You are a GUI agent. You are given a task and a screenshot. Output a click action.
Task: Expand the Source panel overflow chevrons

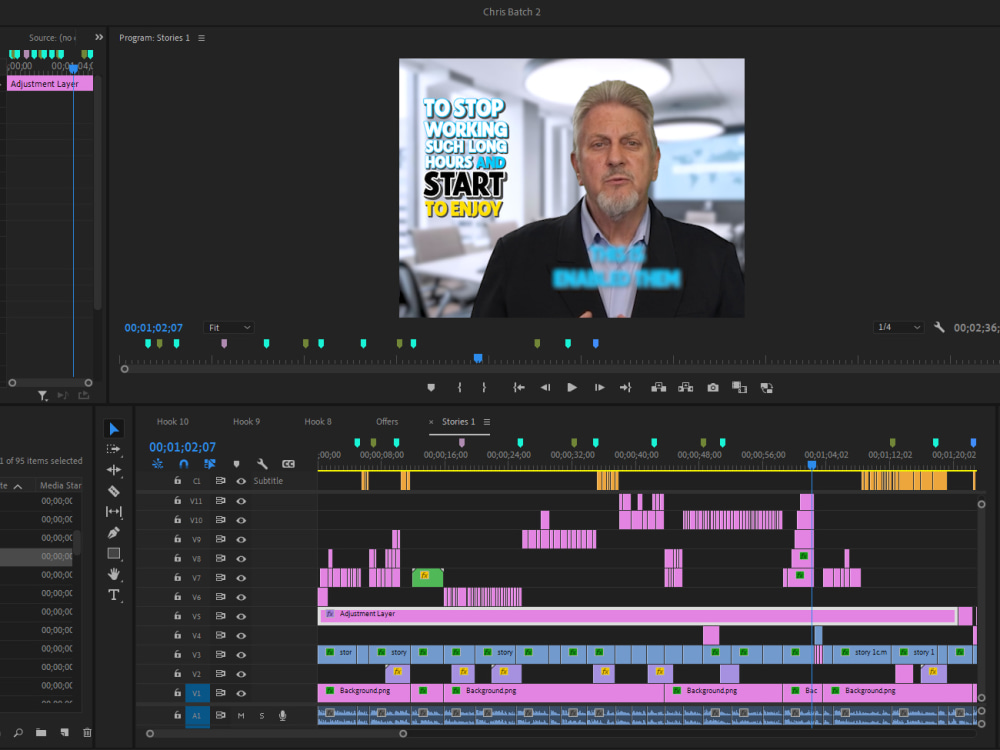click(x=99, y=38)
